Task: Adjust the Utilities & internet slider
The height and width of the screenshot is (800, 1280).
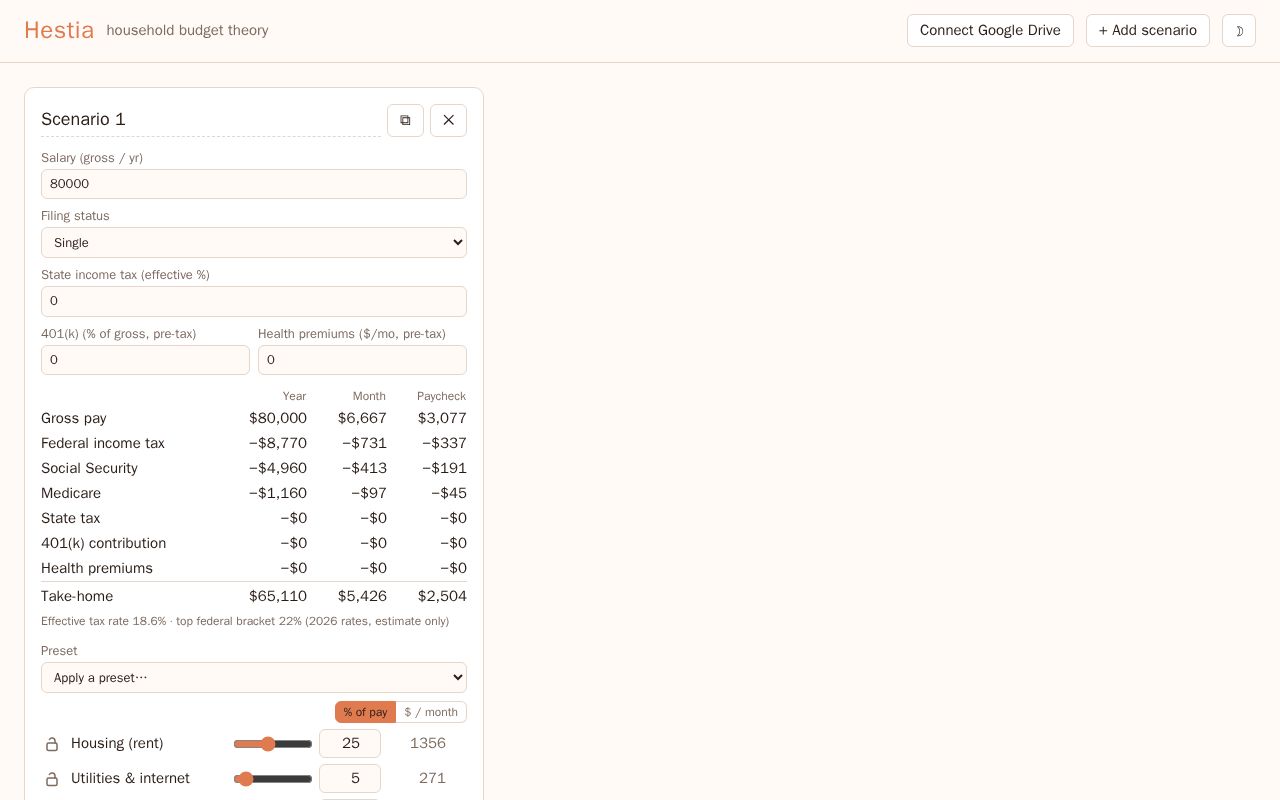Action: [273, 779]
